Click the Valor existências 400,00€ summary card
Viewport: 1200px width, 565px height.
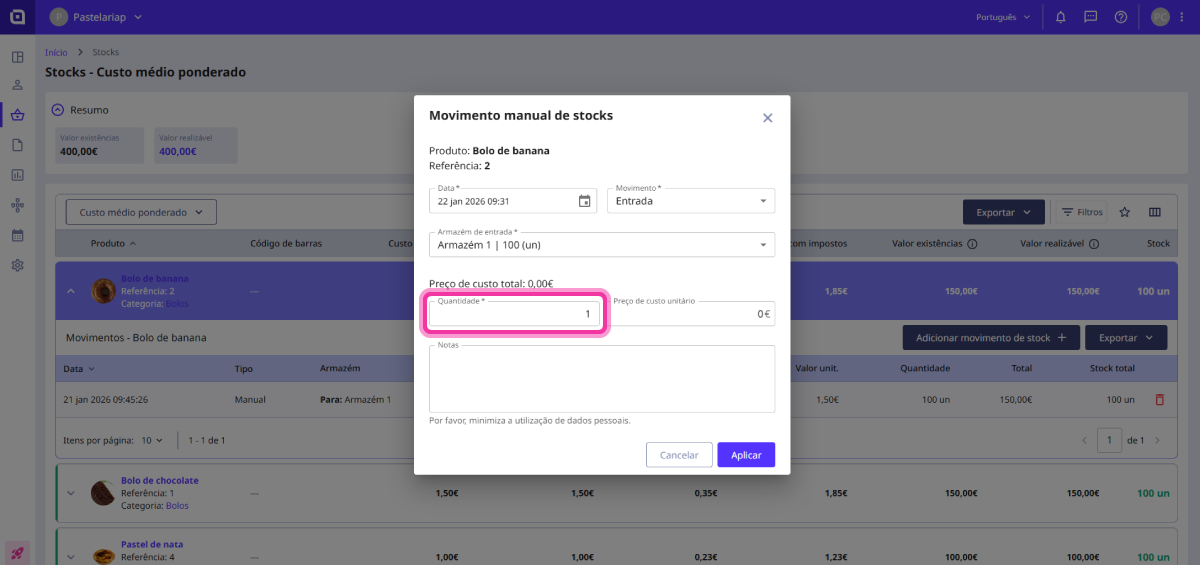[x=100, y=145]
